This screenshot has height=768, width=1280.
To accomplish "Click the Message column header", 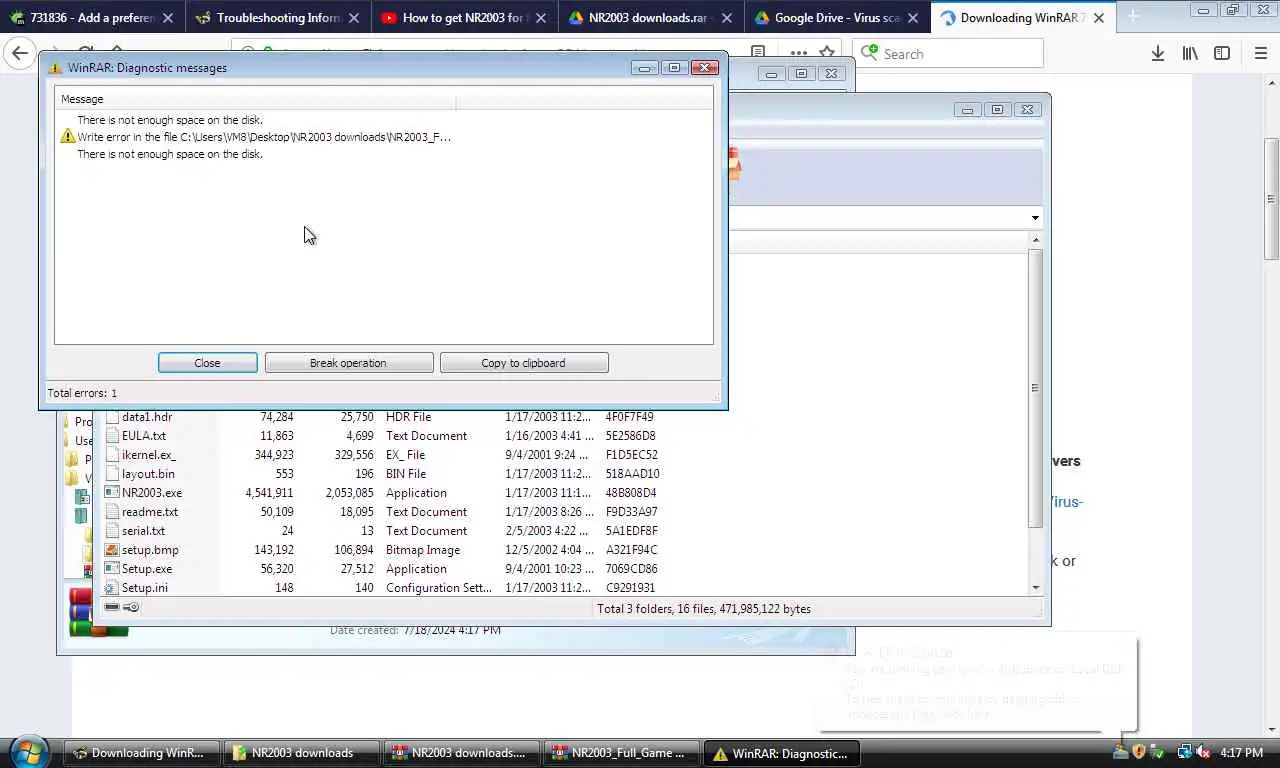I will tap(256, 99).
